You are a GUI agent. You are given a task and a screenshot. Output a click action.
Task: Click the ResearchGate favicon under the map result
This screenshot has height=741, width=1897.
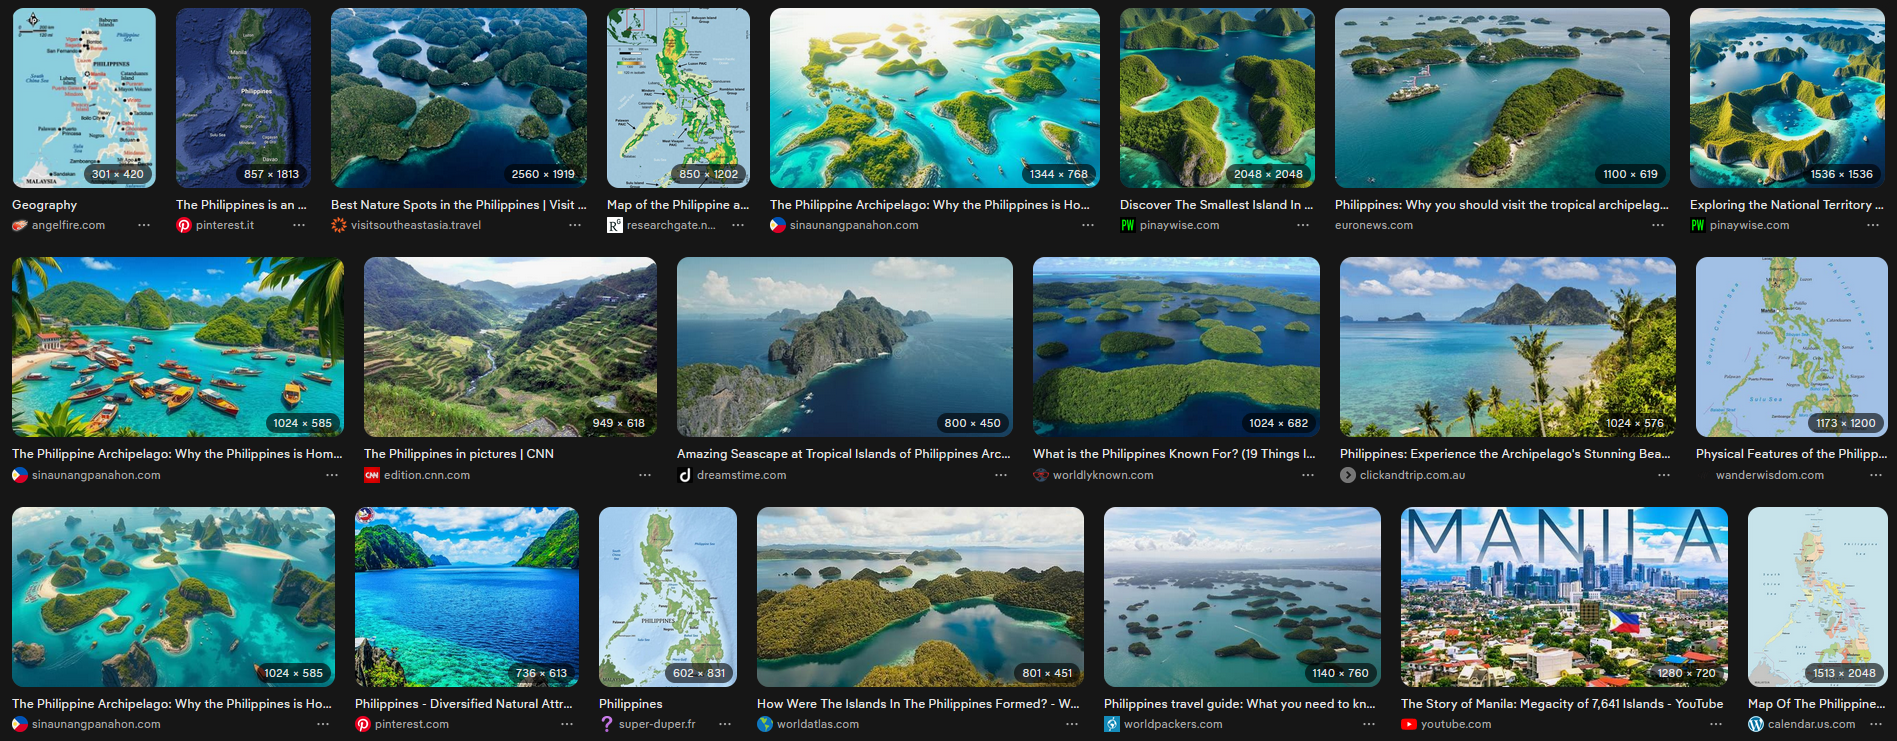(615, 226)
